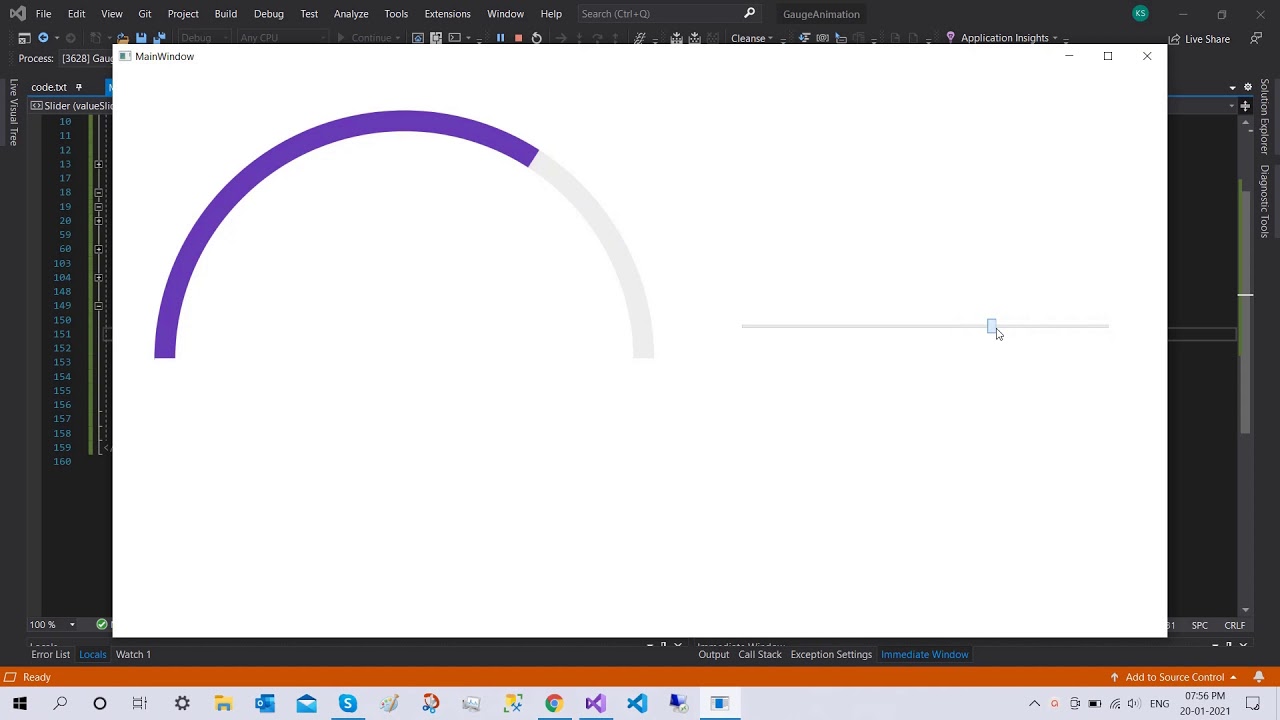Screen dimensions: 1280x720
Task: Open the Debug menu
Action: [x=269, y=14]
